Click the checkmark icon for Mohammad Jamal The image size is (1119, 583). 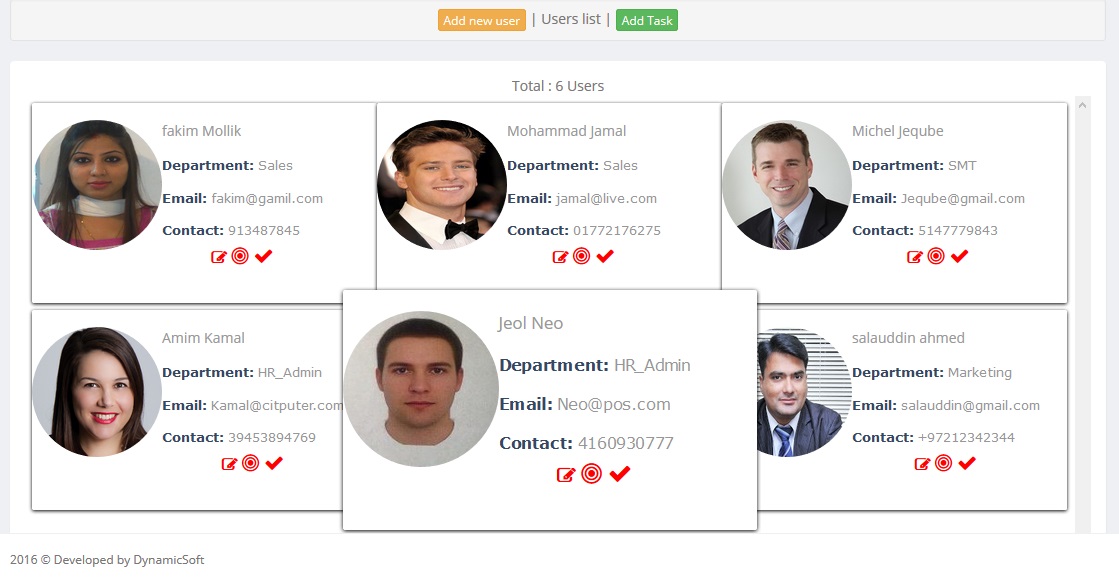605,257
